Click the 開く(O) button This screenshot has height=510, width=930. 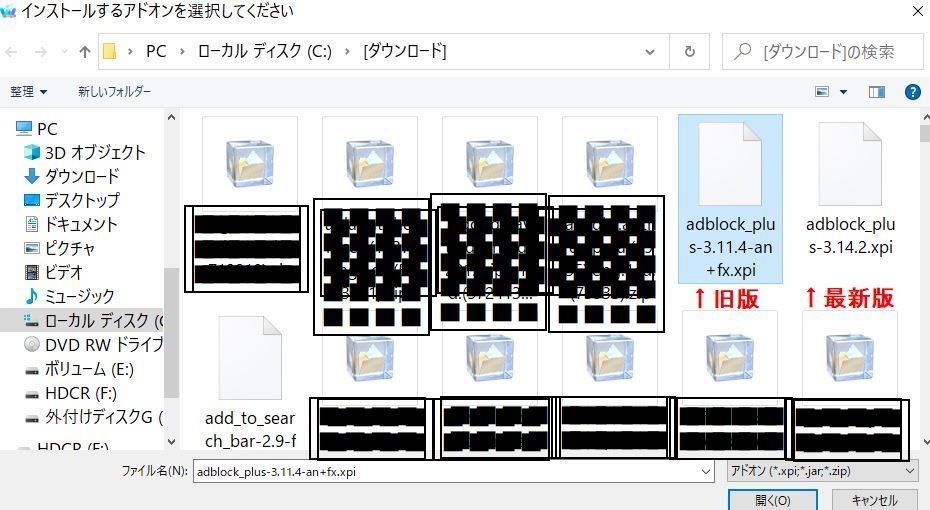(x=773, y=500)
